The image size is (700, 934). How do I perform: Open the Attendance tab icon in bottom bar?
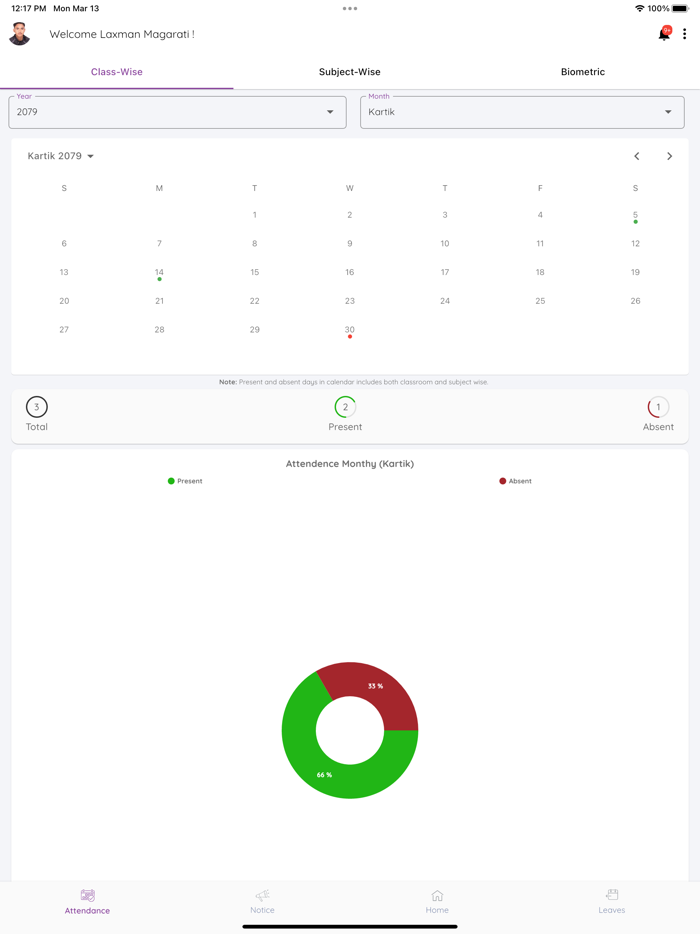(88, 895)
